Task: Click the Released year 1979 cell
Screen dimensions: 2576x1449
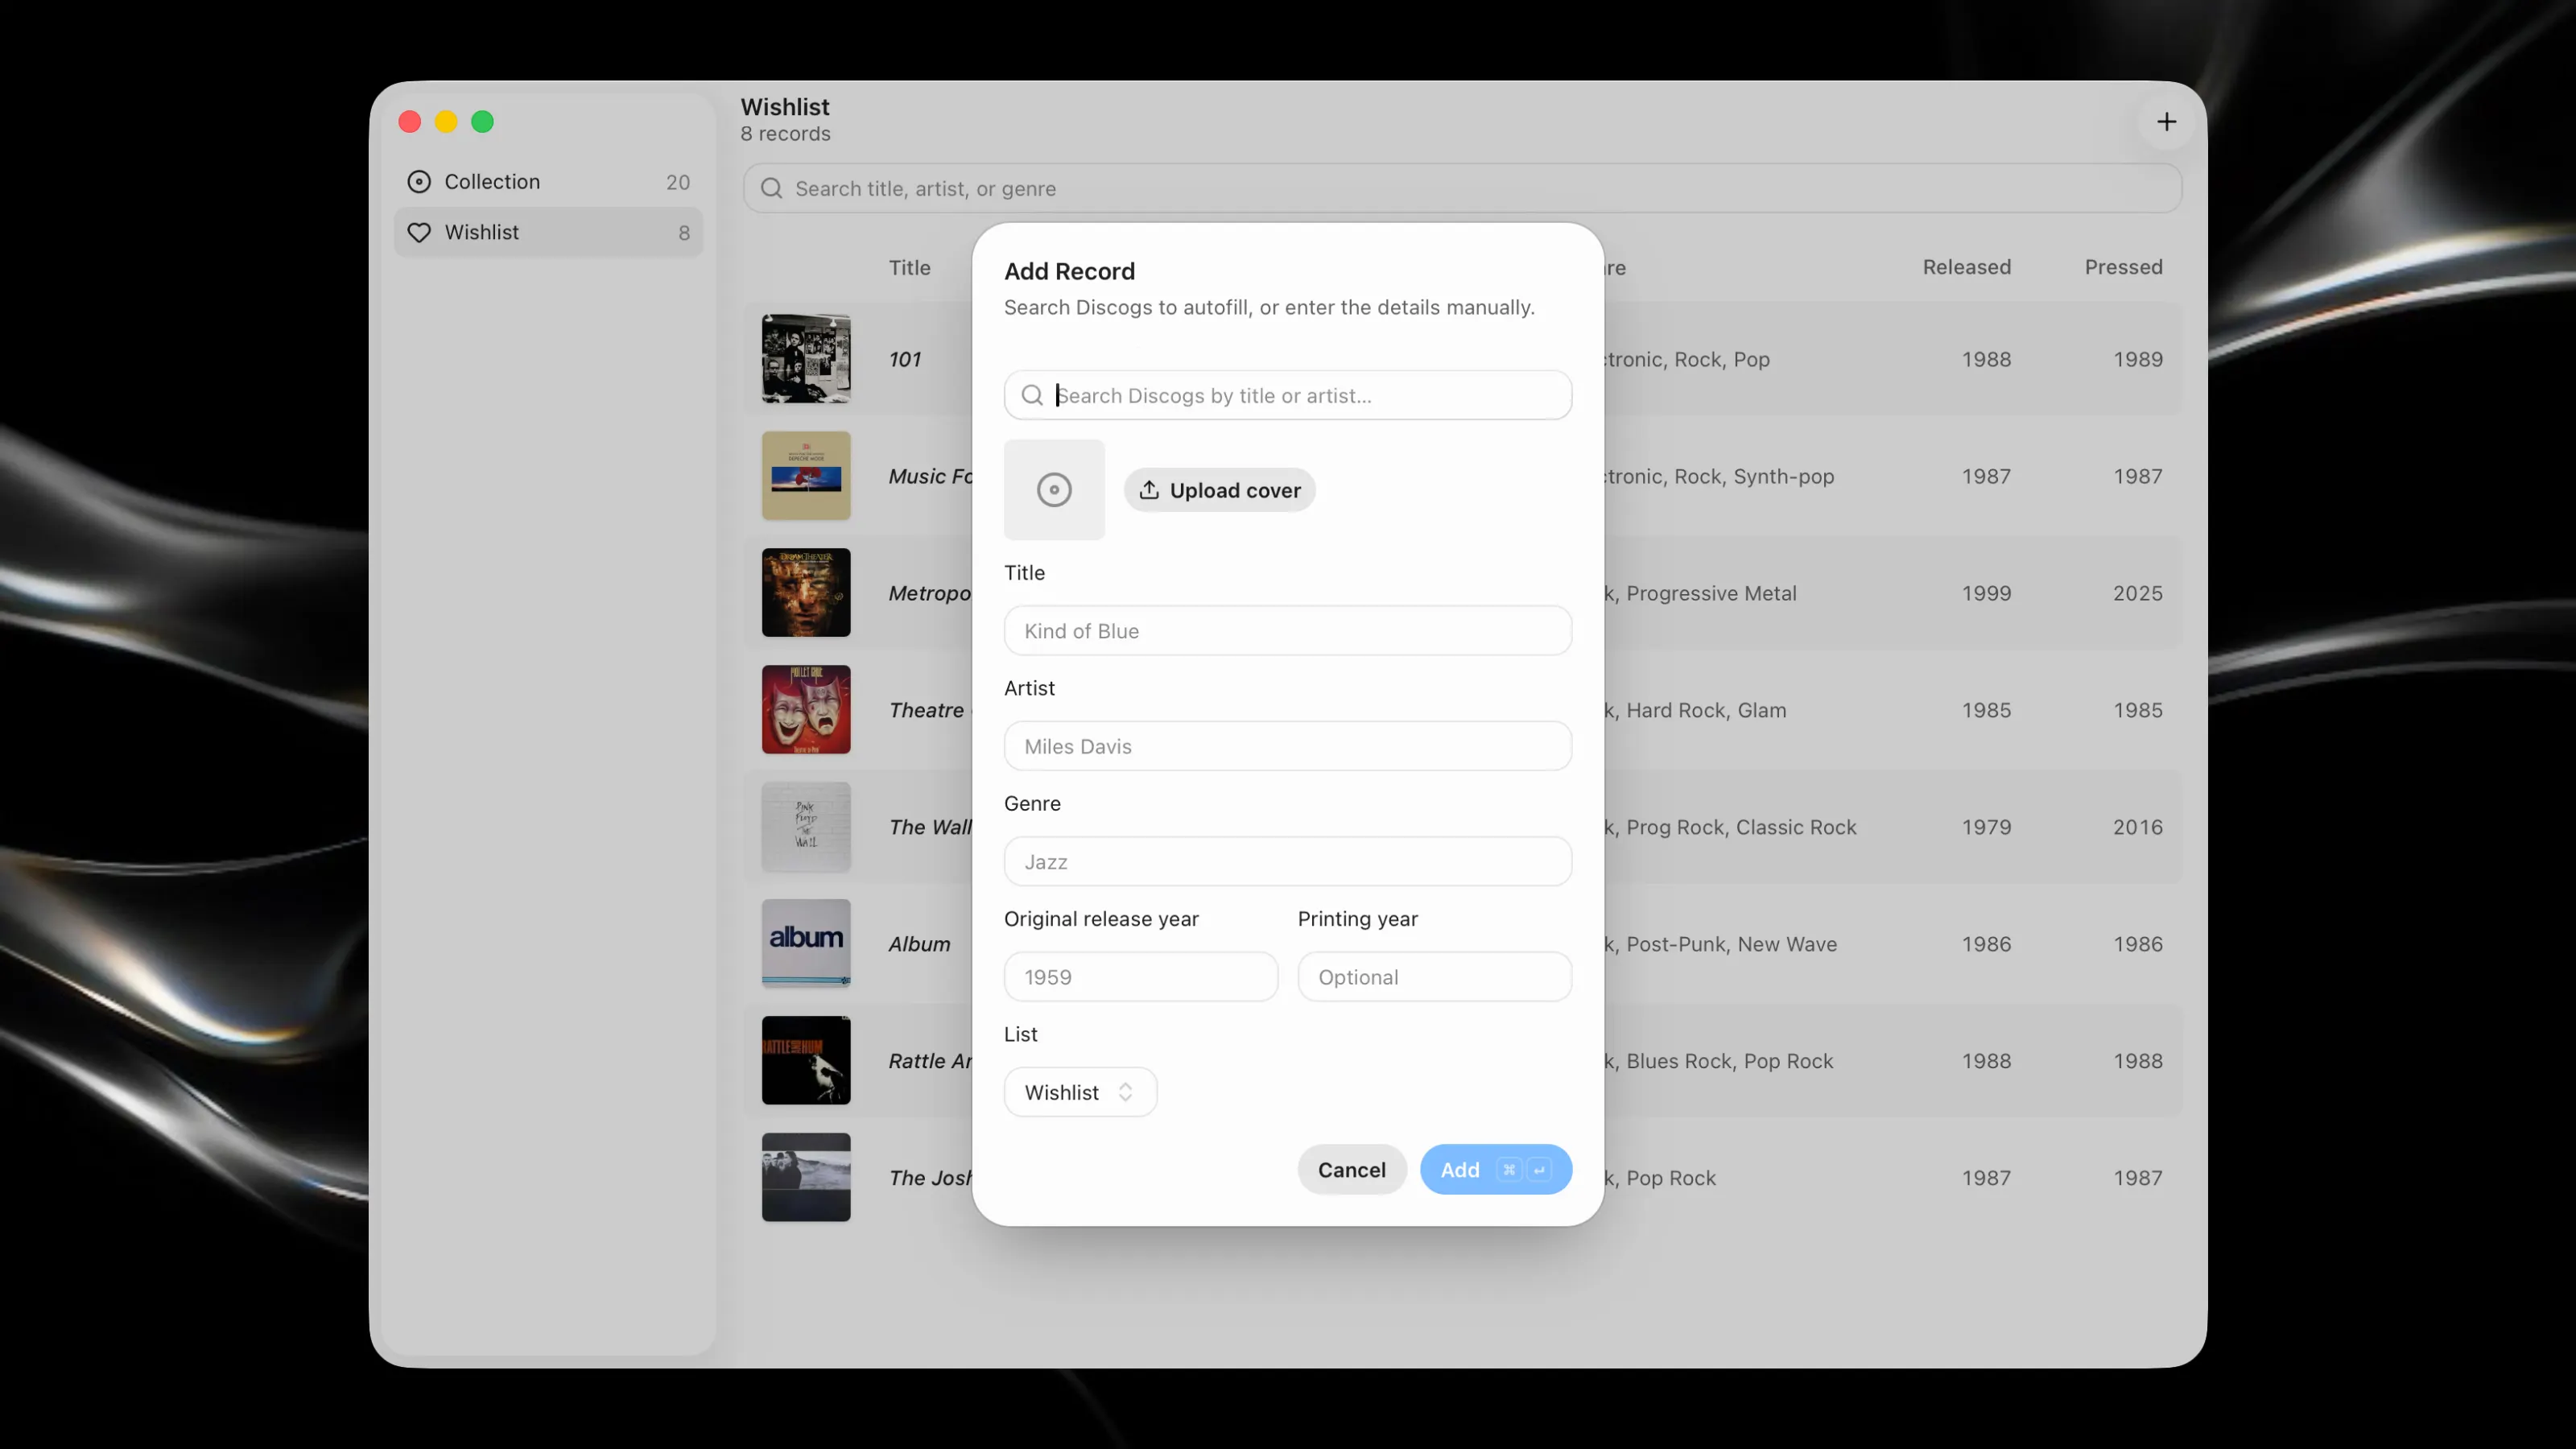Action: pyautogui.click(x=1986, y=828)
